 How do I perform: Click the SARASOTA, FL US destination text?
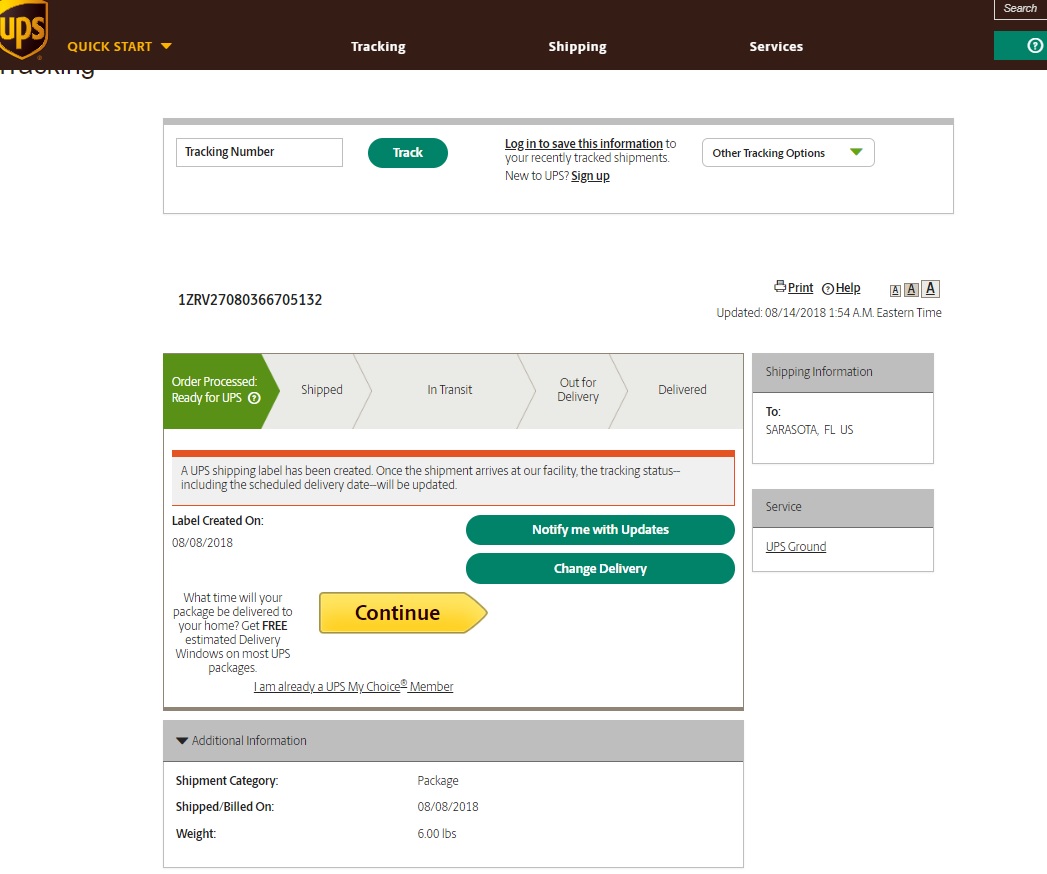pos(809,430)
